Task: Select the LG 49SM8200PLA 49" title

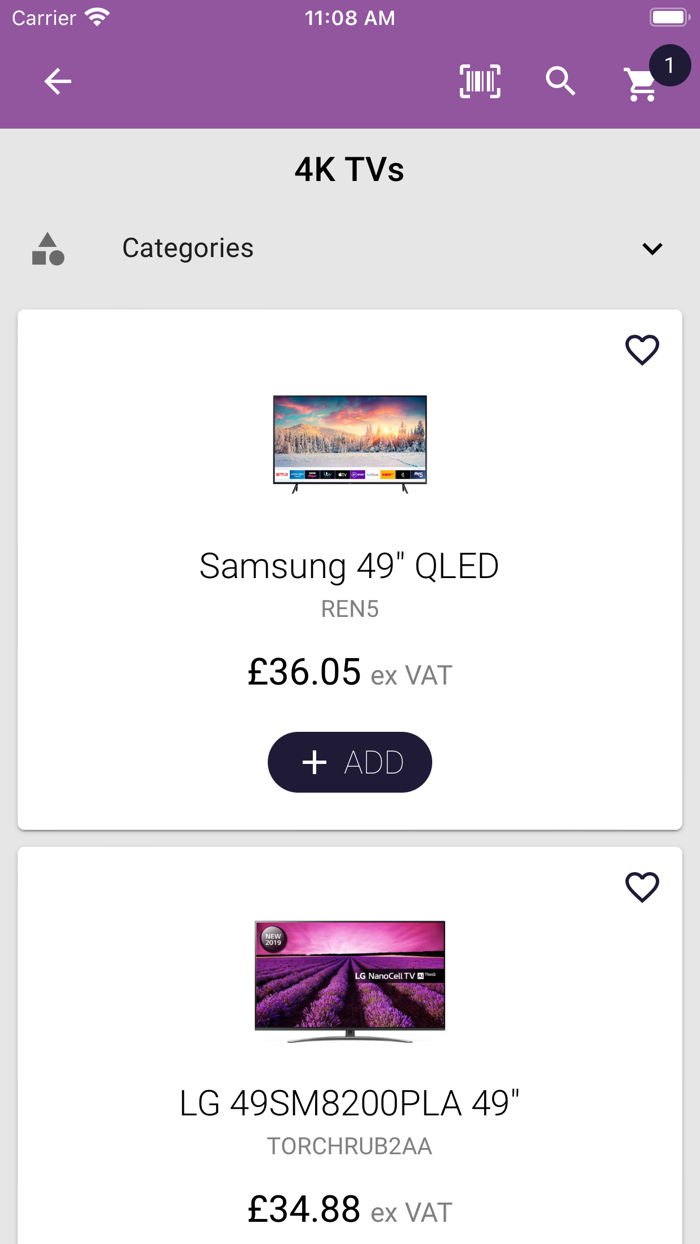Action: (x=349, y=1103)
